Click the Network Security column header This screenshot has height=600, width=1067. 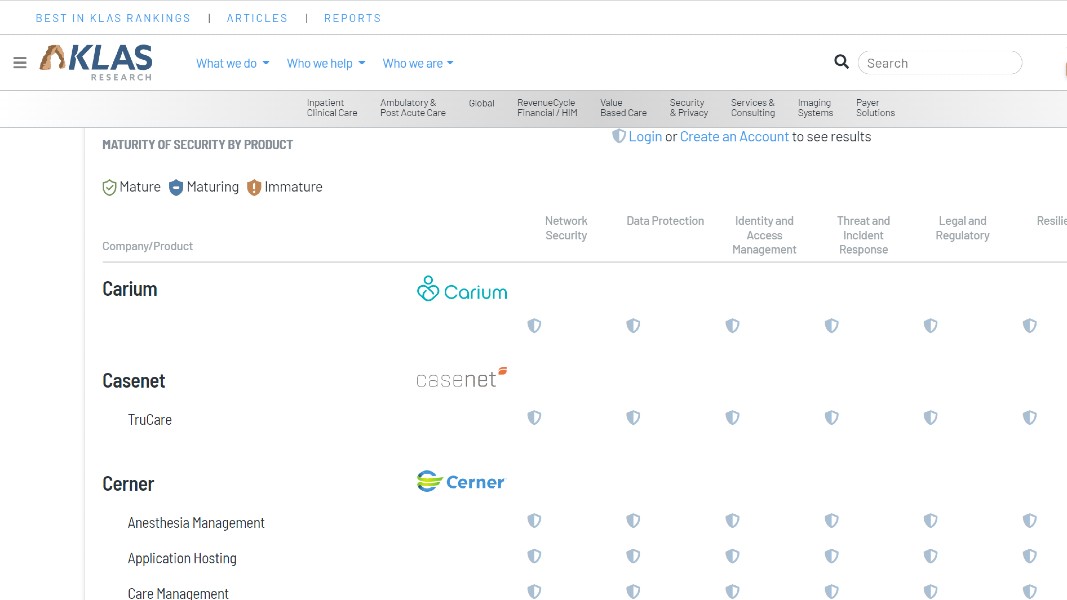coord(566,228)
